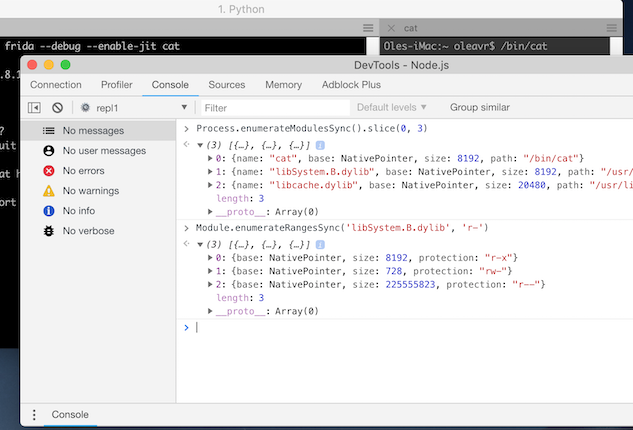Collapse the second (3) ranges array

pyautogui.click(x=200, y=244)
